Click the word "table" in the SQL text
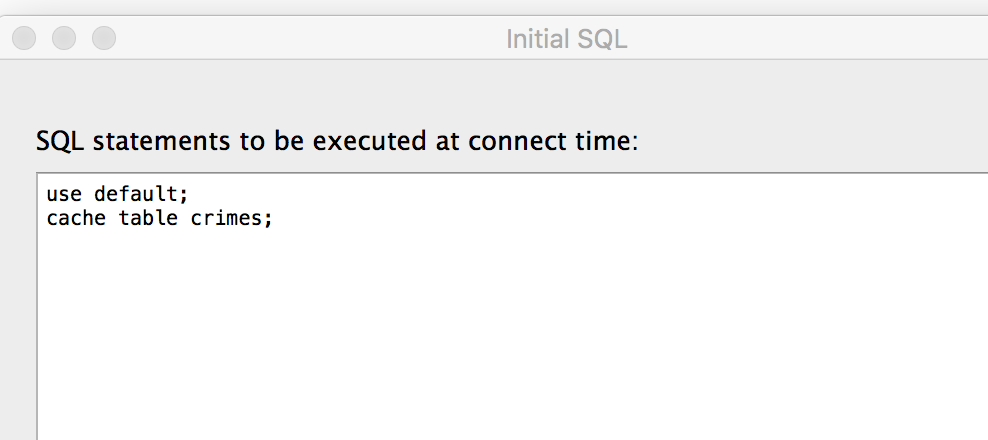Screen dimensions: 988x440 point(148,218)
